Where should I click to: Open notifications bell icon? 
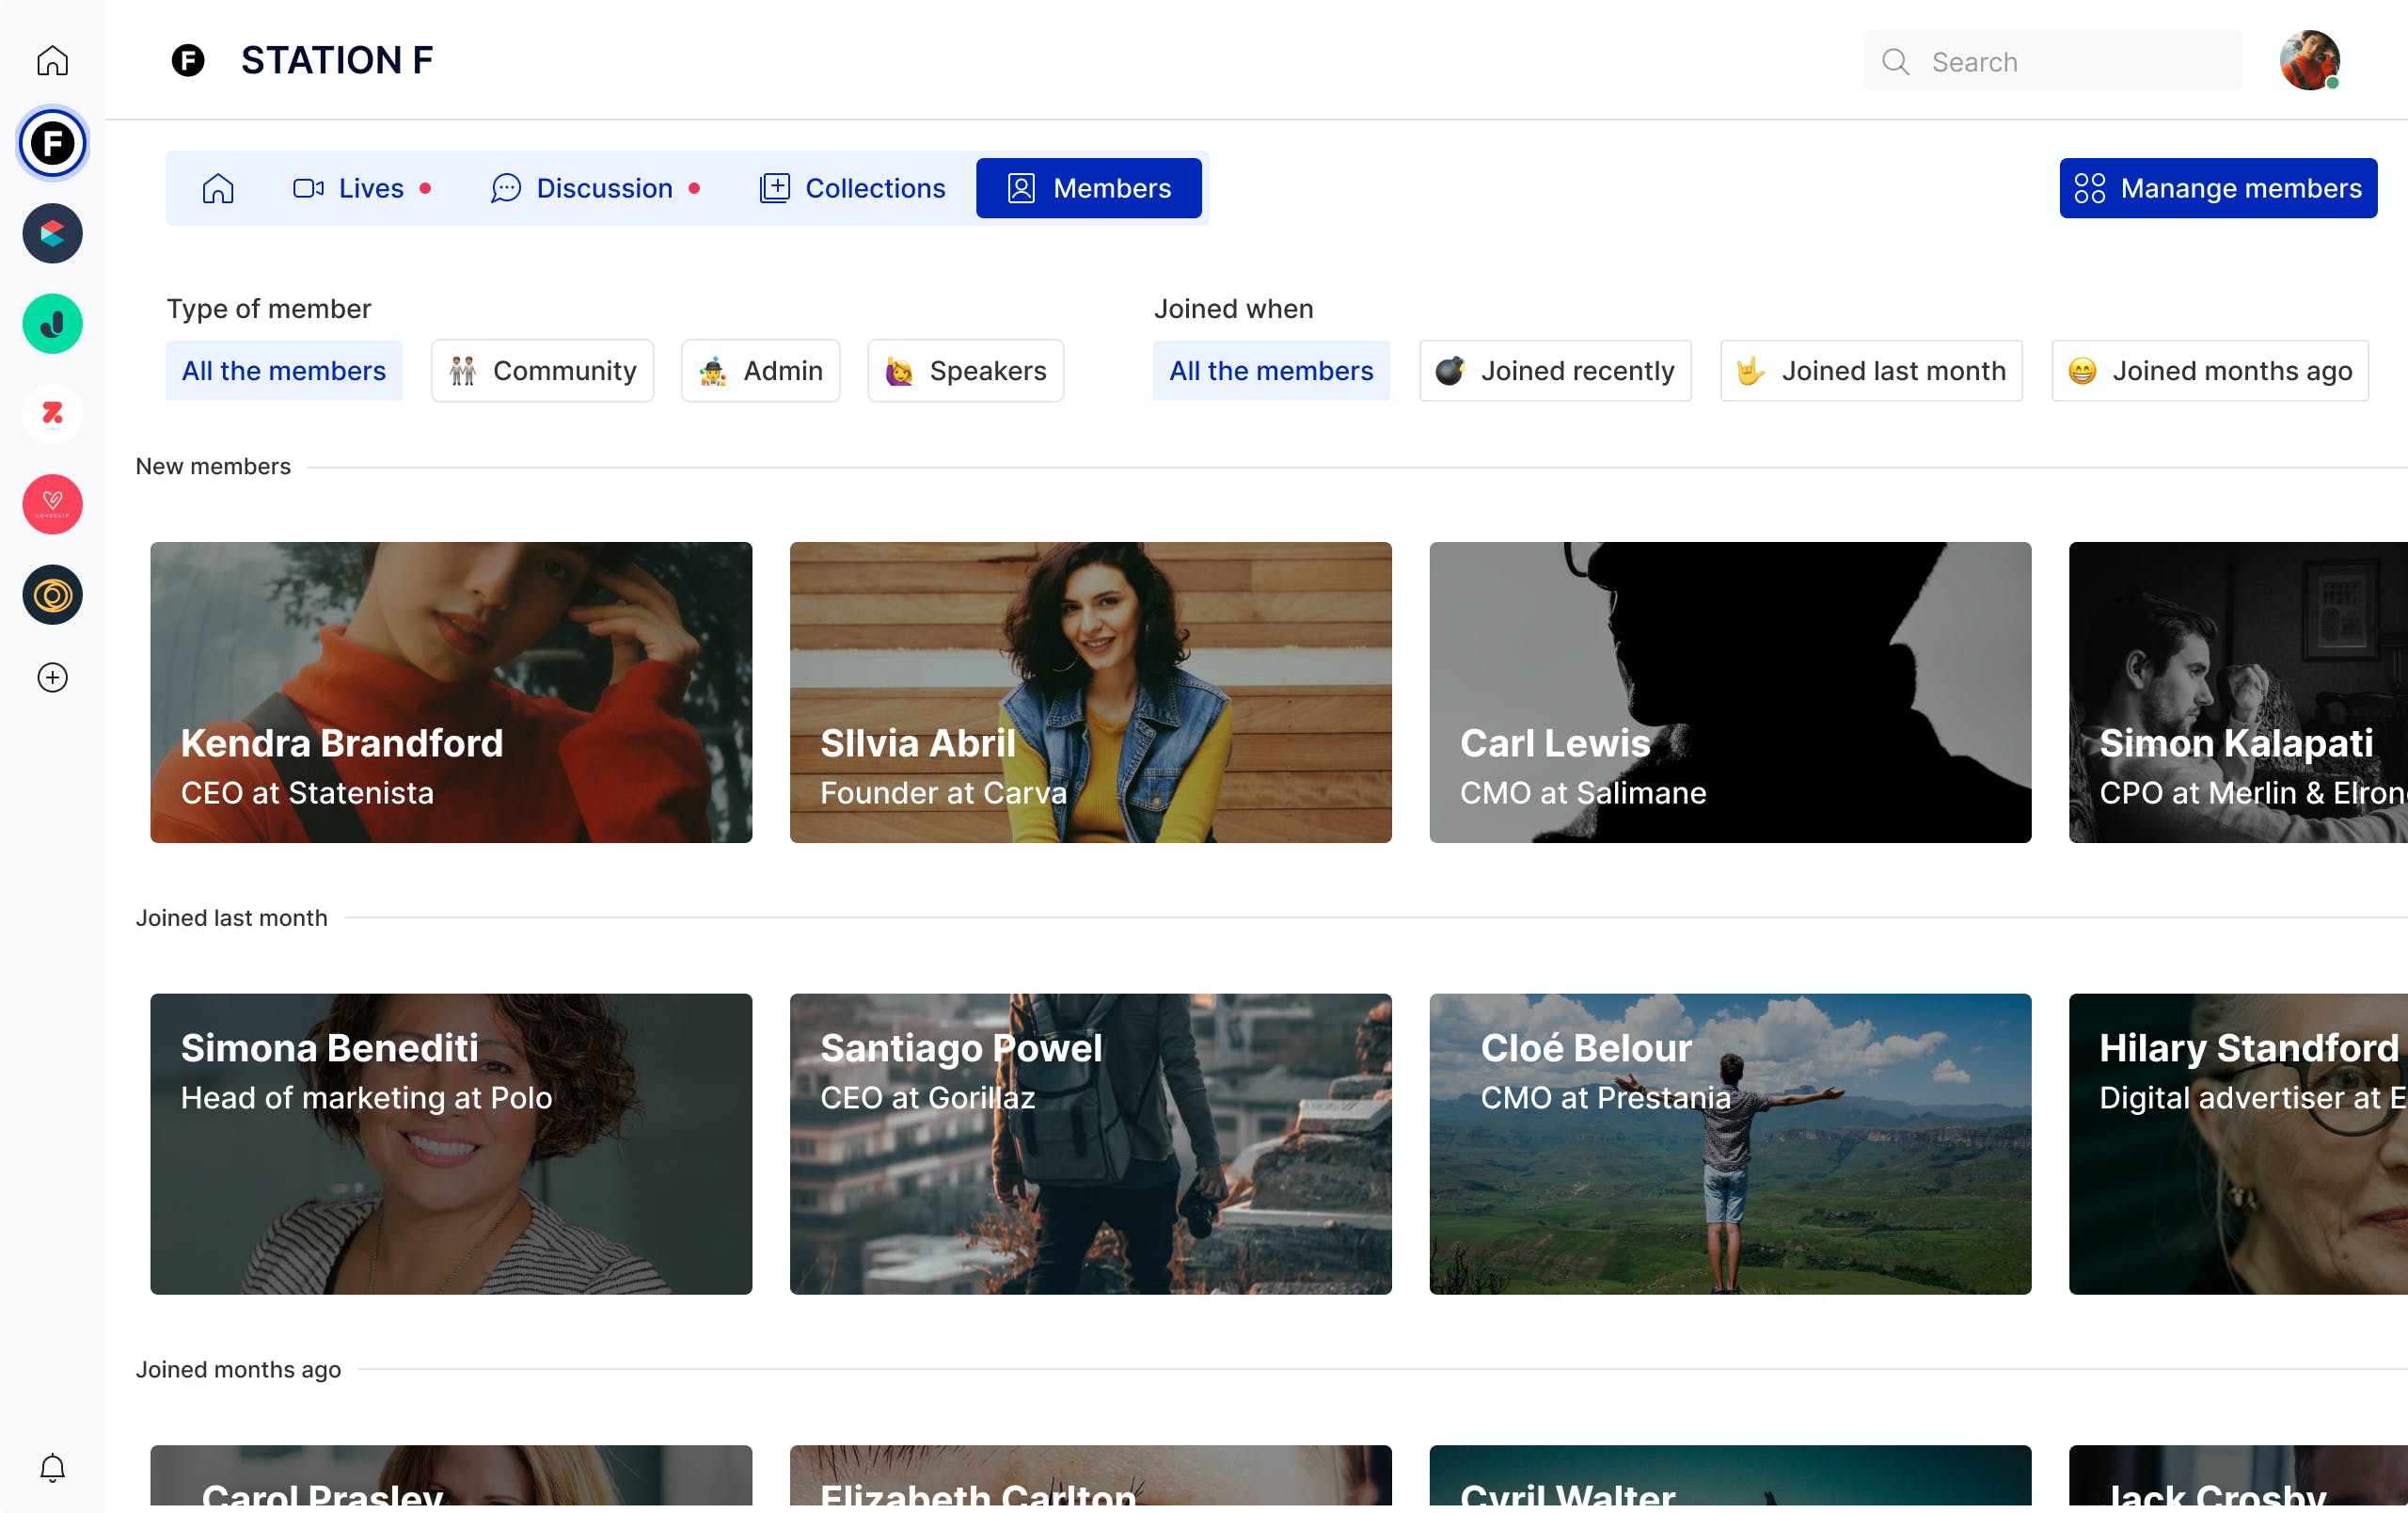coord(52,1467)
